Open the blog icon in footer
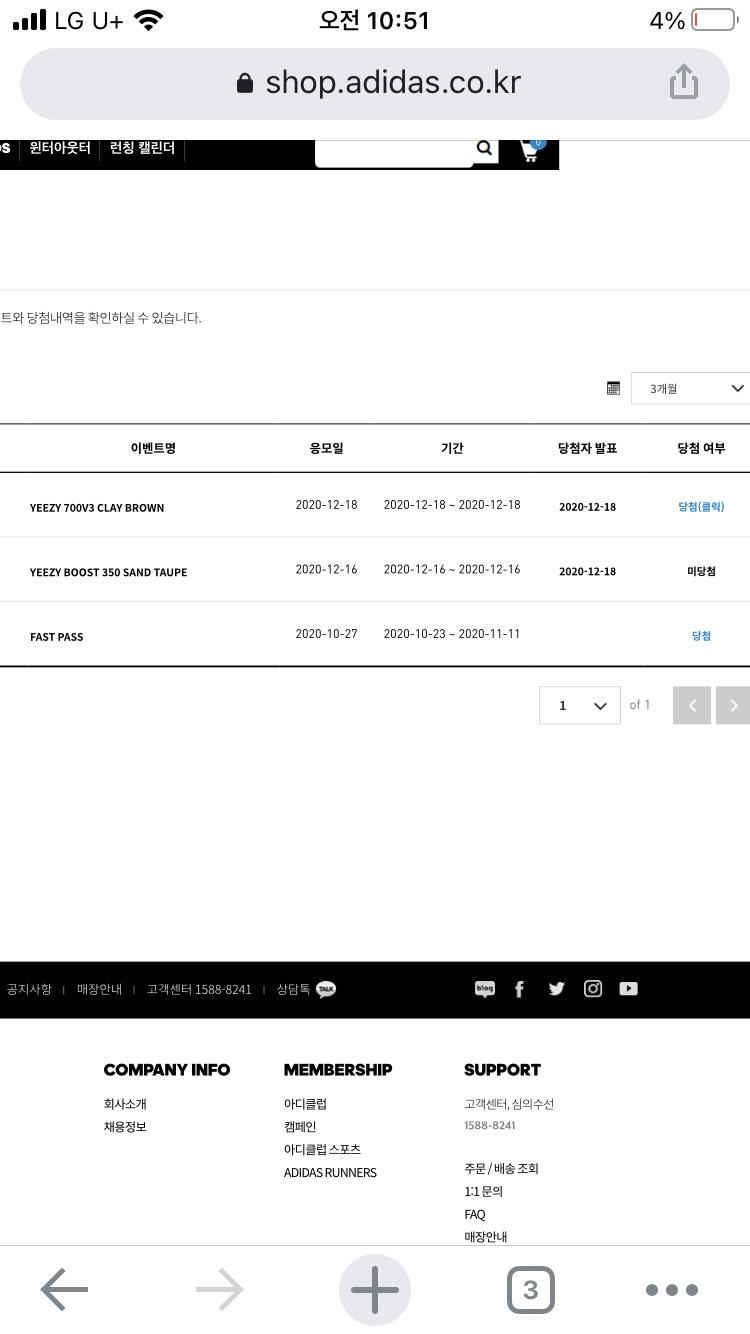 pyautogui.click(x=485, y=989)
